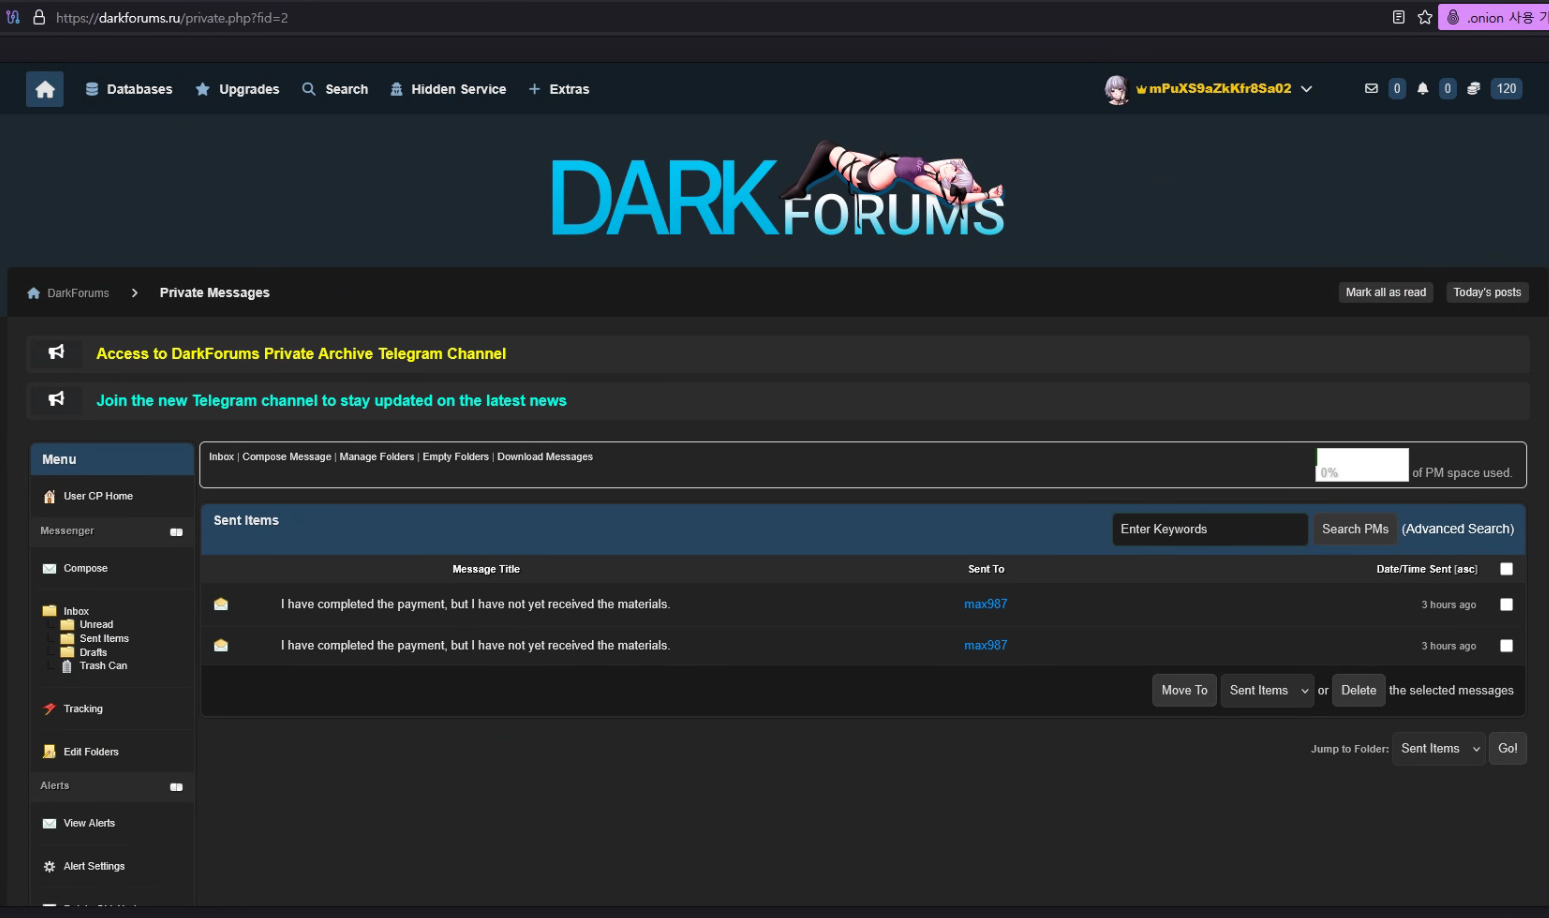
Task: Open Tracking in the sidebar
Action: 83,709
